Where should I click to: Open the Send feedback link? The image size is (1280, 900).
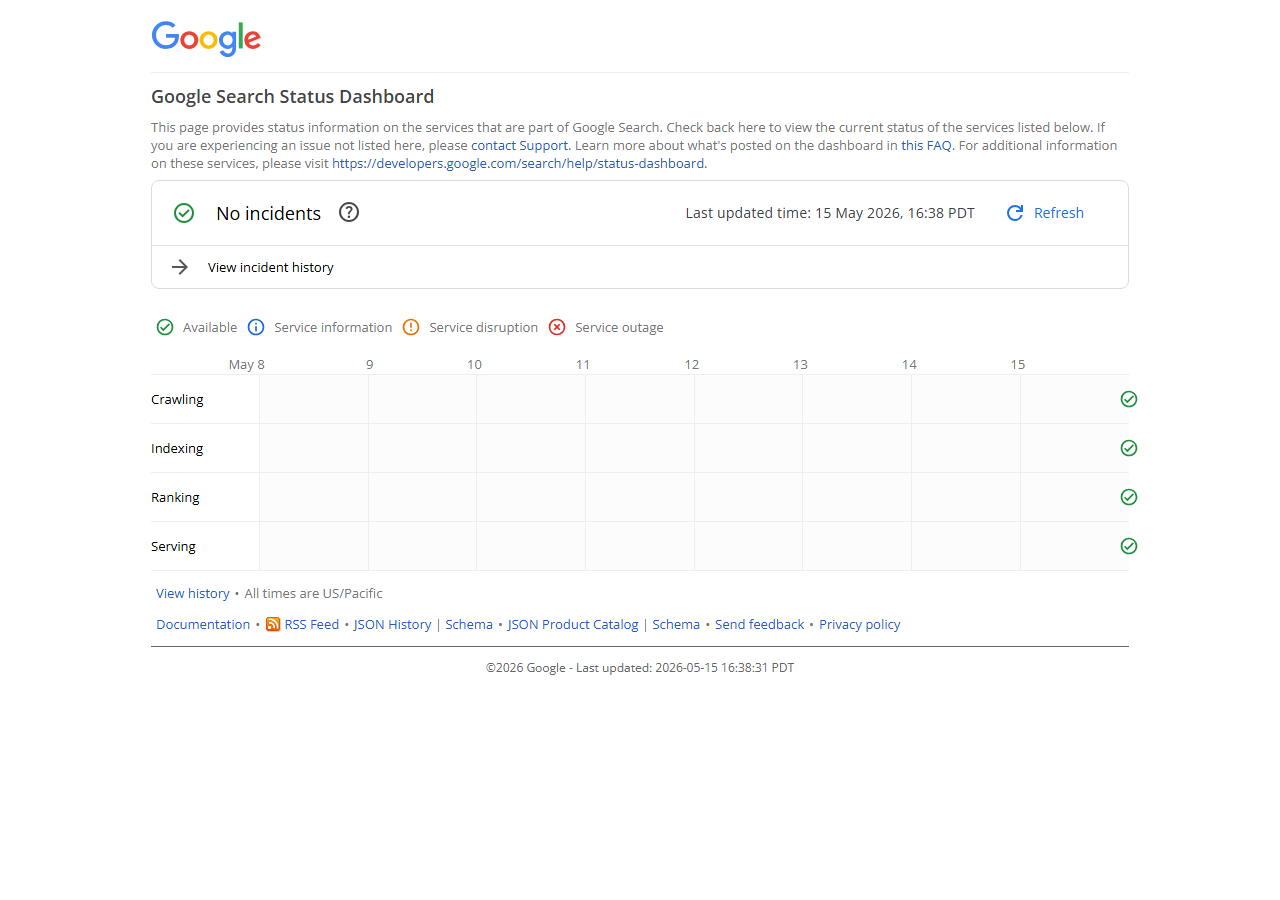click(760, 624)
